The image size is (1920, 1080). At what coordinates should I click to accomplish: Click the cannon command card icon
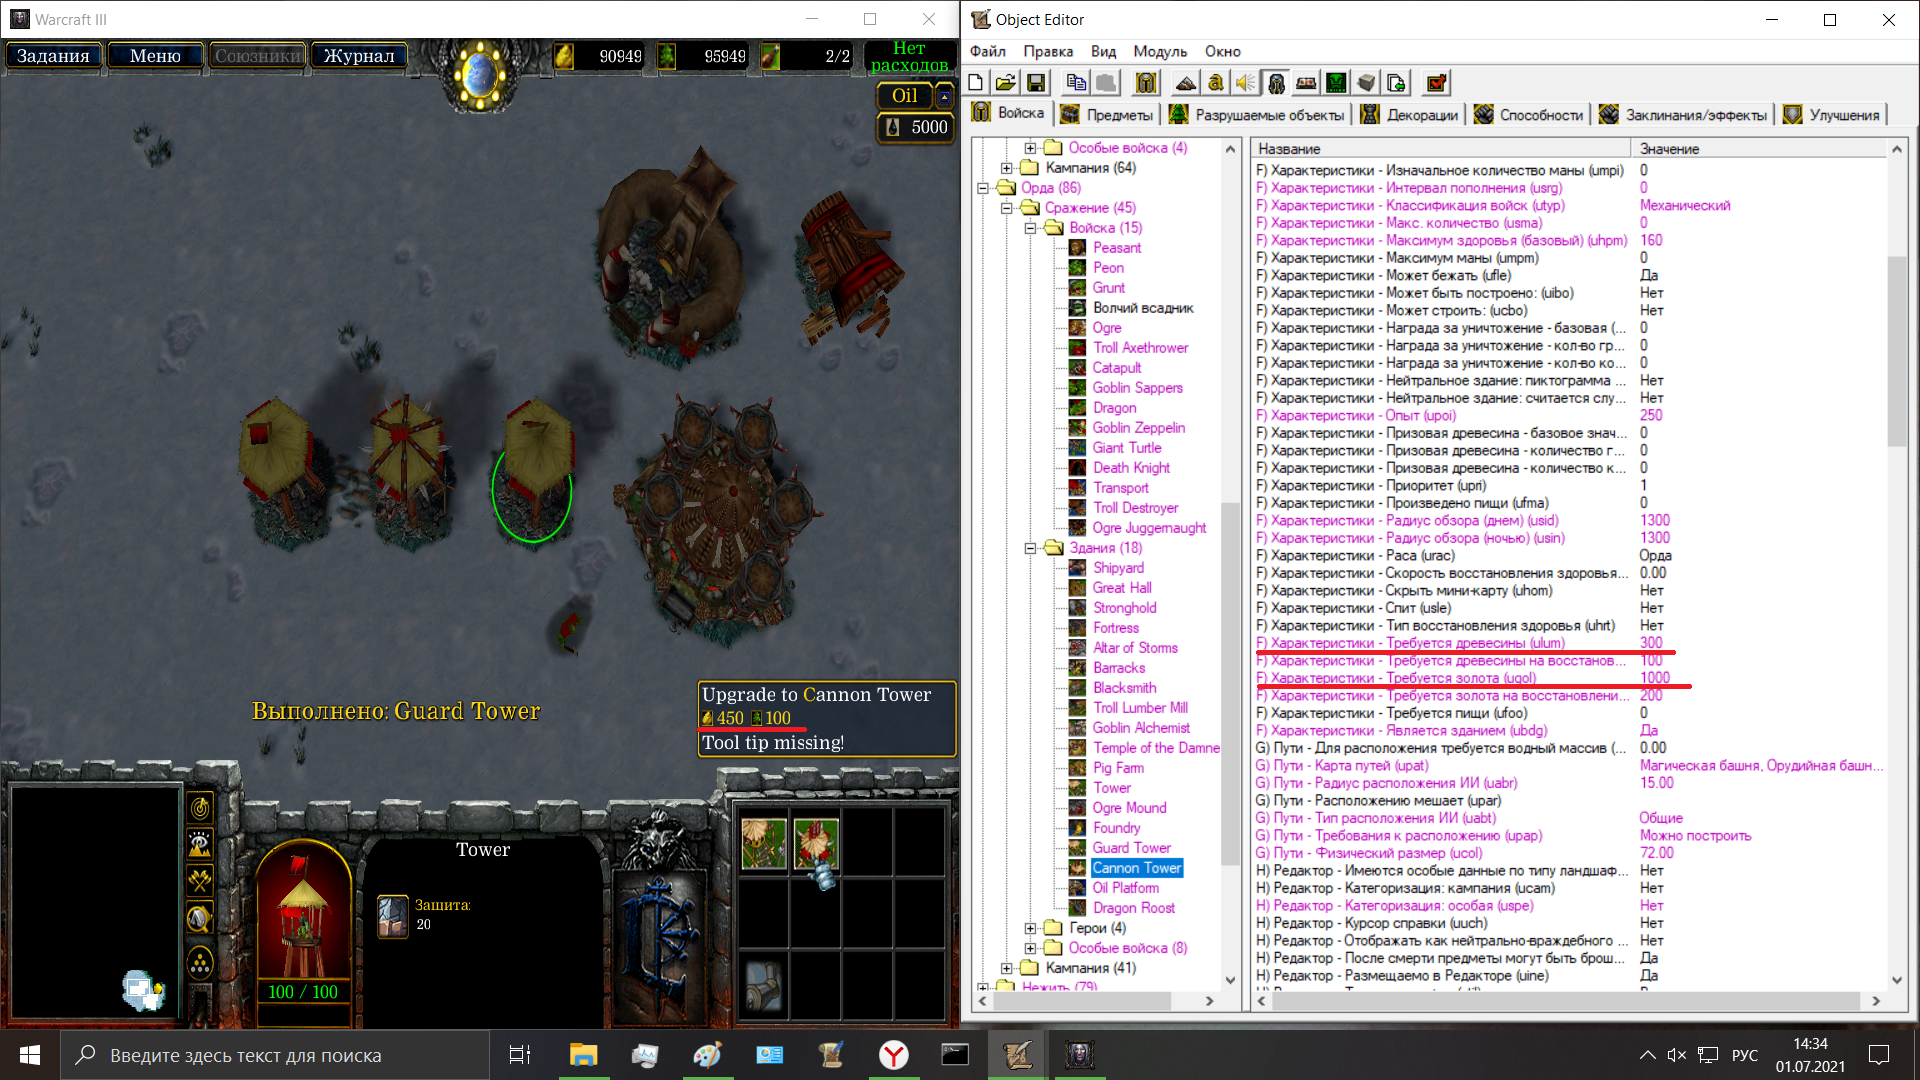pyautogui.click(x=764, y=984)
